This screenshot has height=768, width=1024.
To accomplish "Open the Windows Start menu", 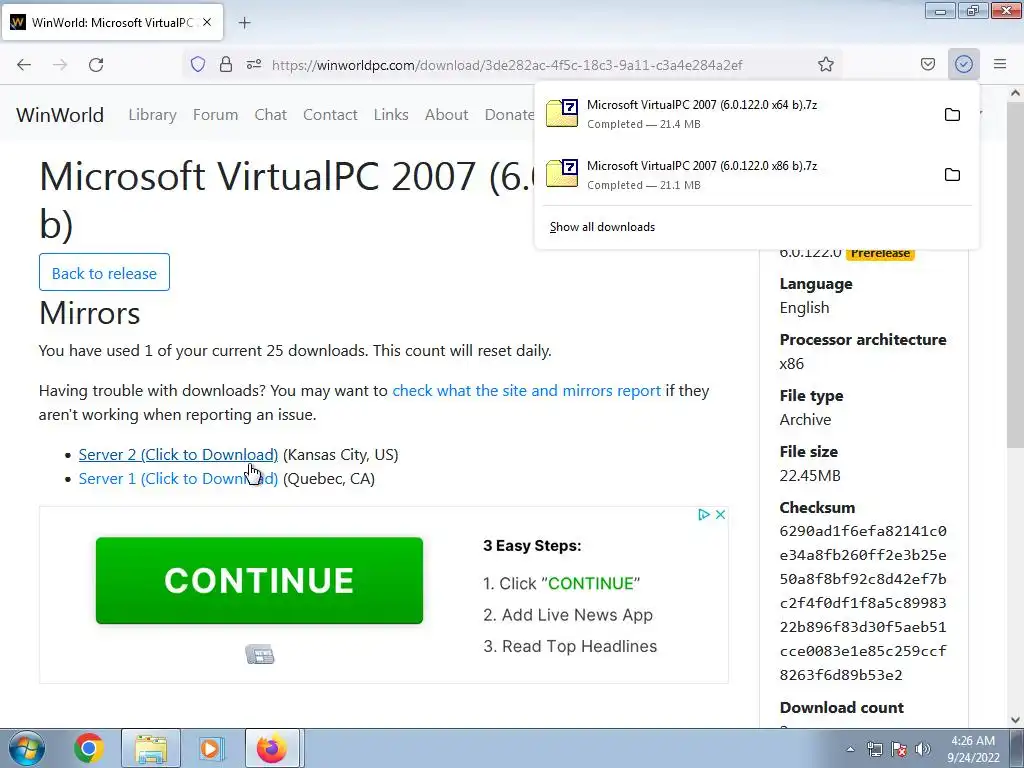I will pos(26,748).
